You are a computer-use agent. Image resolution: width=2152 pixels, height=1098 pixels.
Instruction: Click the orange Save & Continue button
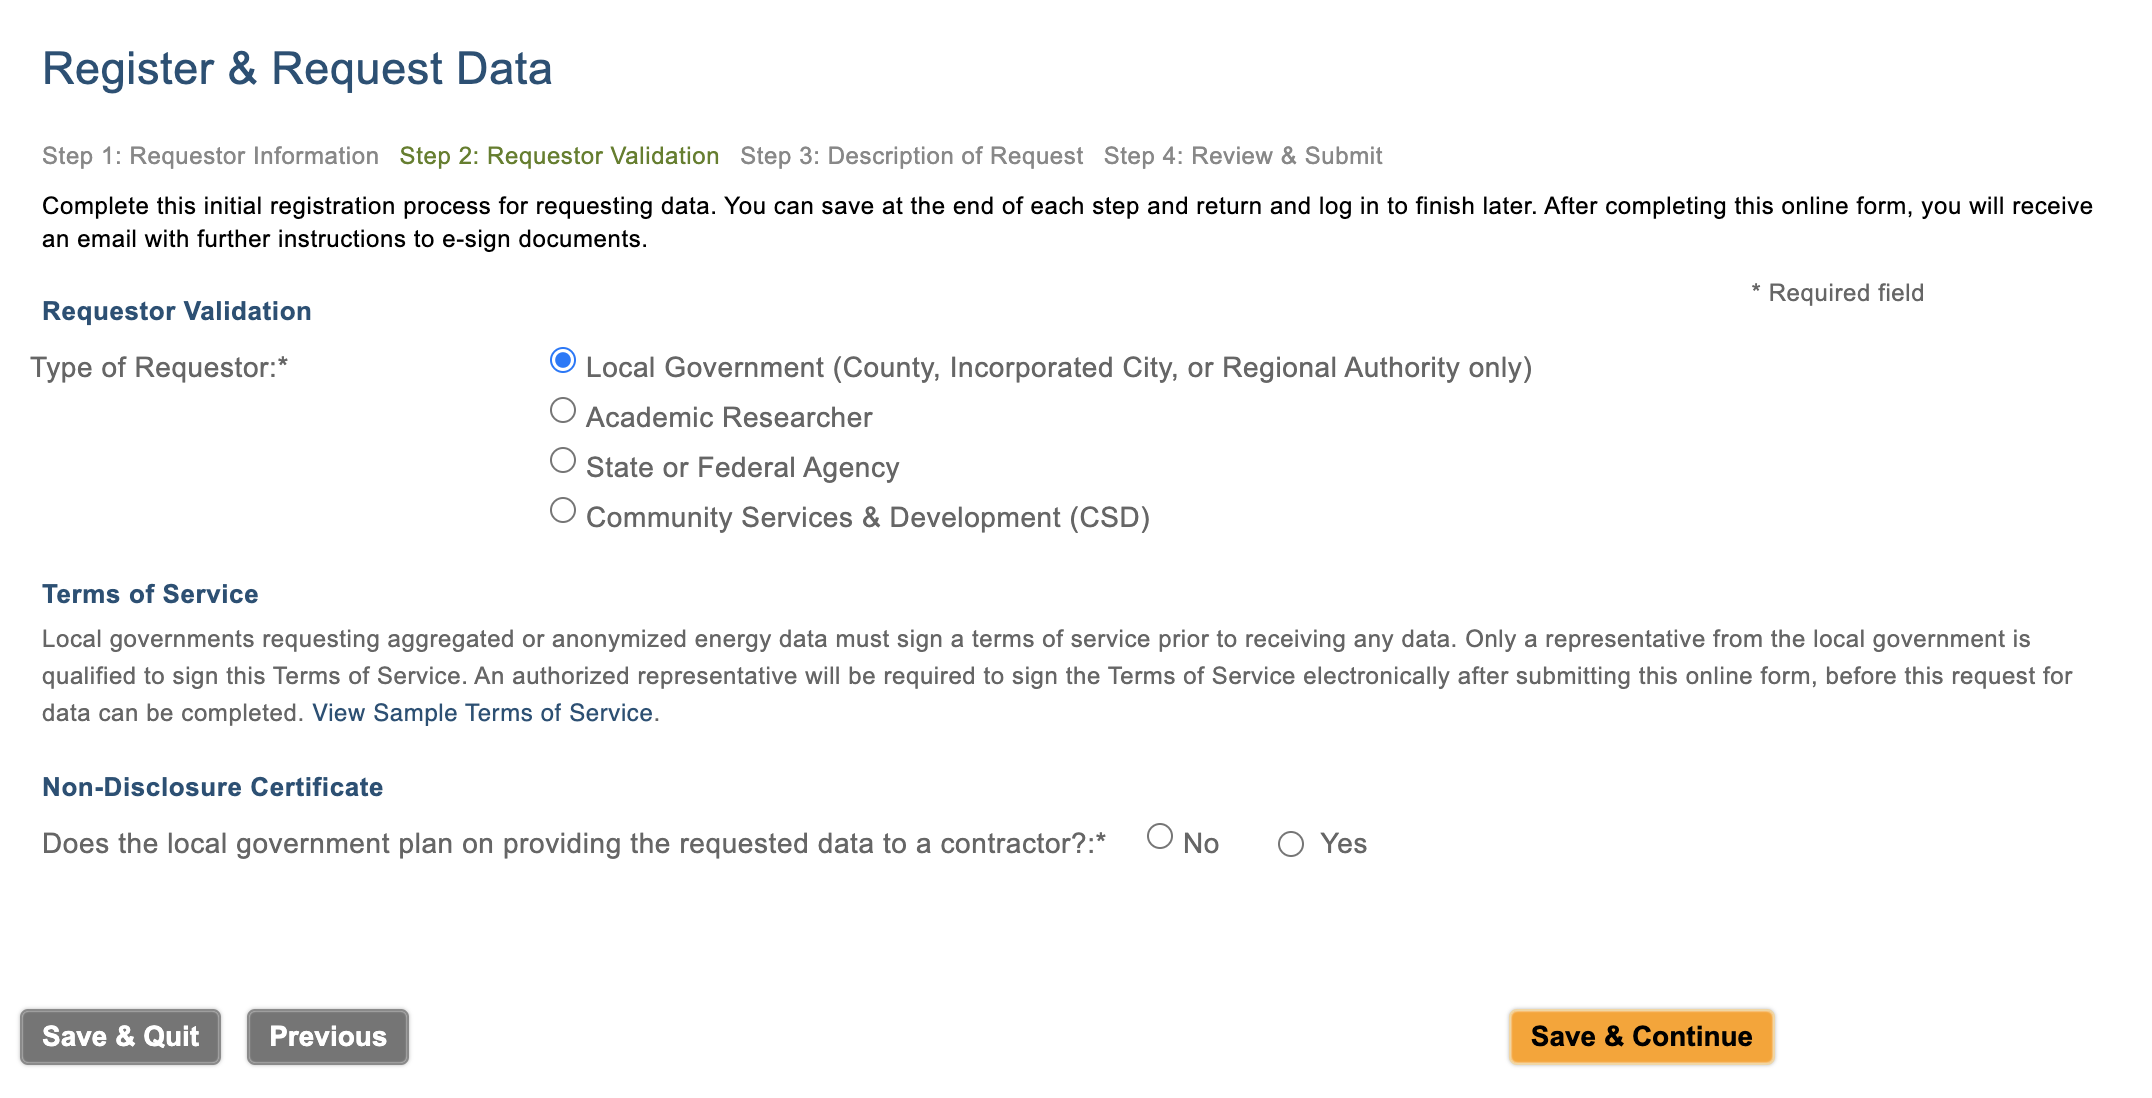coord(1641,1037)
